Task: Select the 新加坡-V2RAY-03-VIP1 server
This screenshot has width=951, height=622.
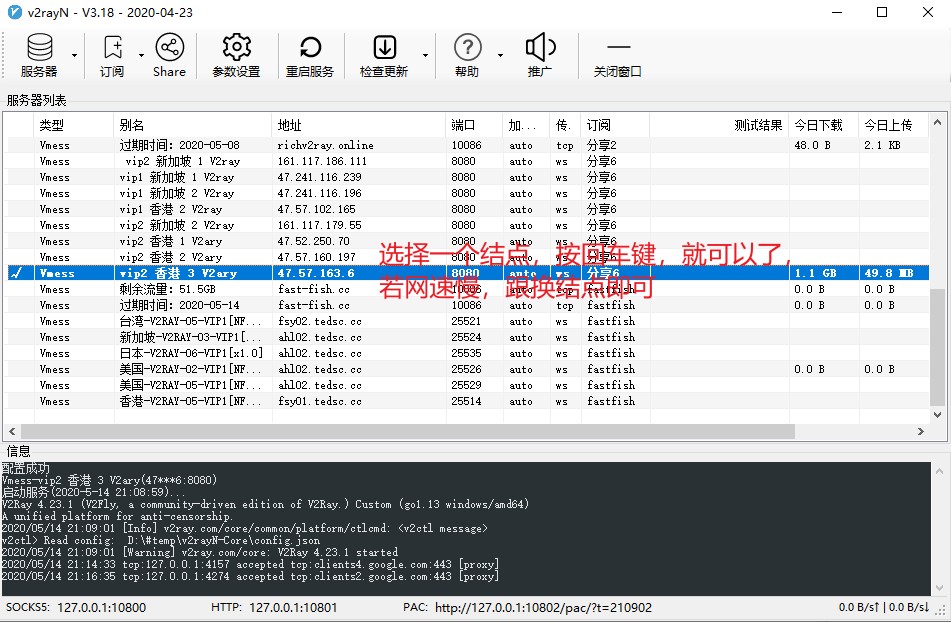Action: pos(466,337)
